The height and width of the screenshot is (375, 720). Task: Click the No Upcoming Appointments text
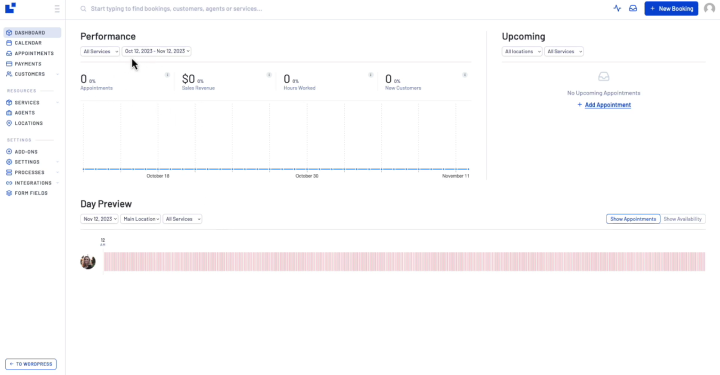click(603, 93)
